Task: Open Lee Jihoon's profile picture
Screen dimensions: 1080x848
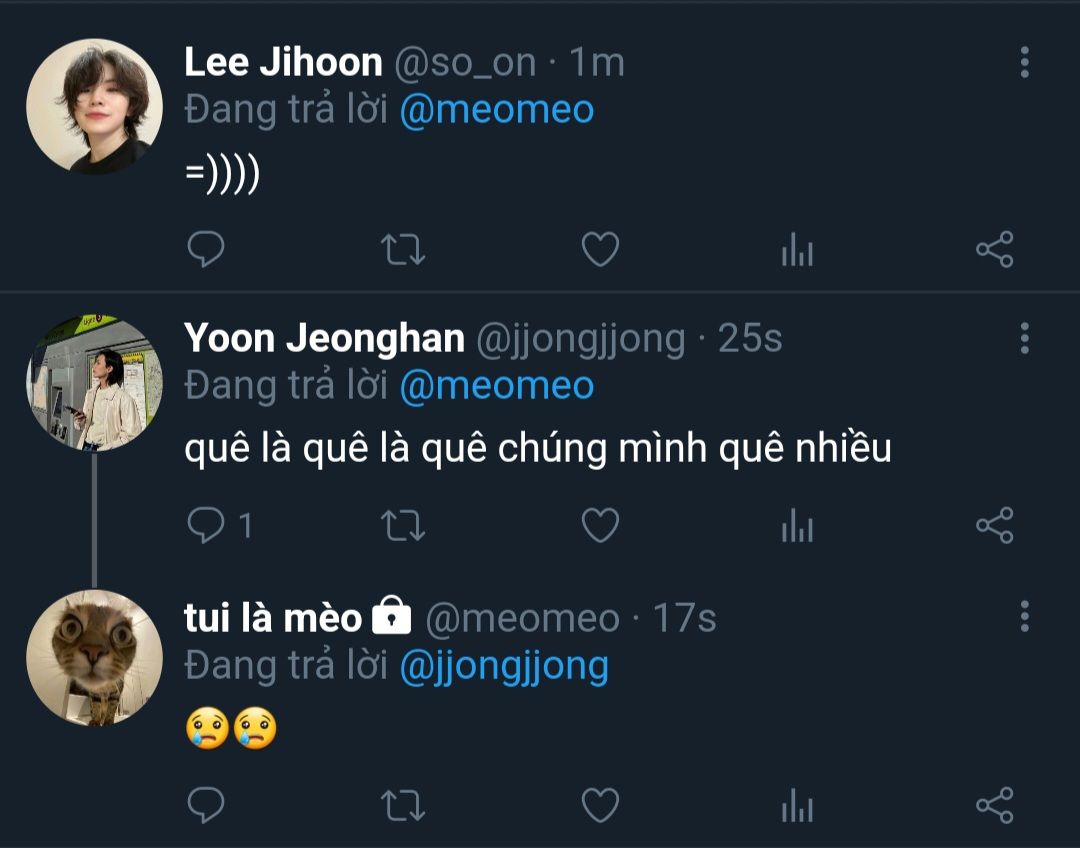Action: pos(94,106)
